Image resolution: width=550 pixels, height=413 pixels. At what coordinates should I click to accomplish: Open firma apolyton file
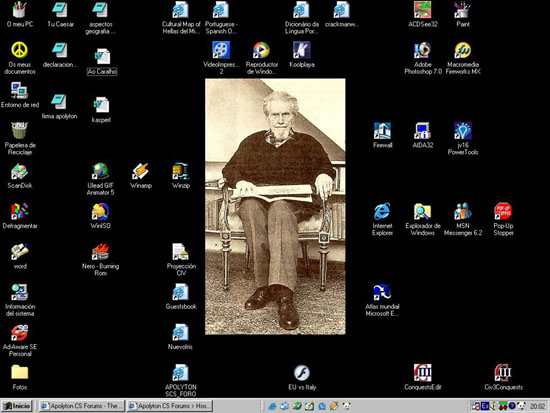59,102
